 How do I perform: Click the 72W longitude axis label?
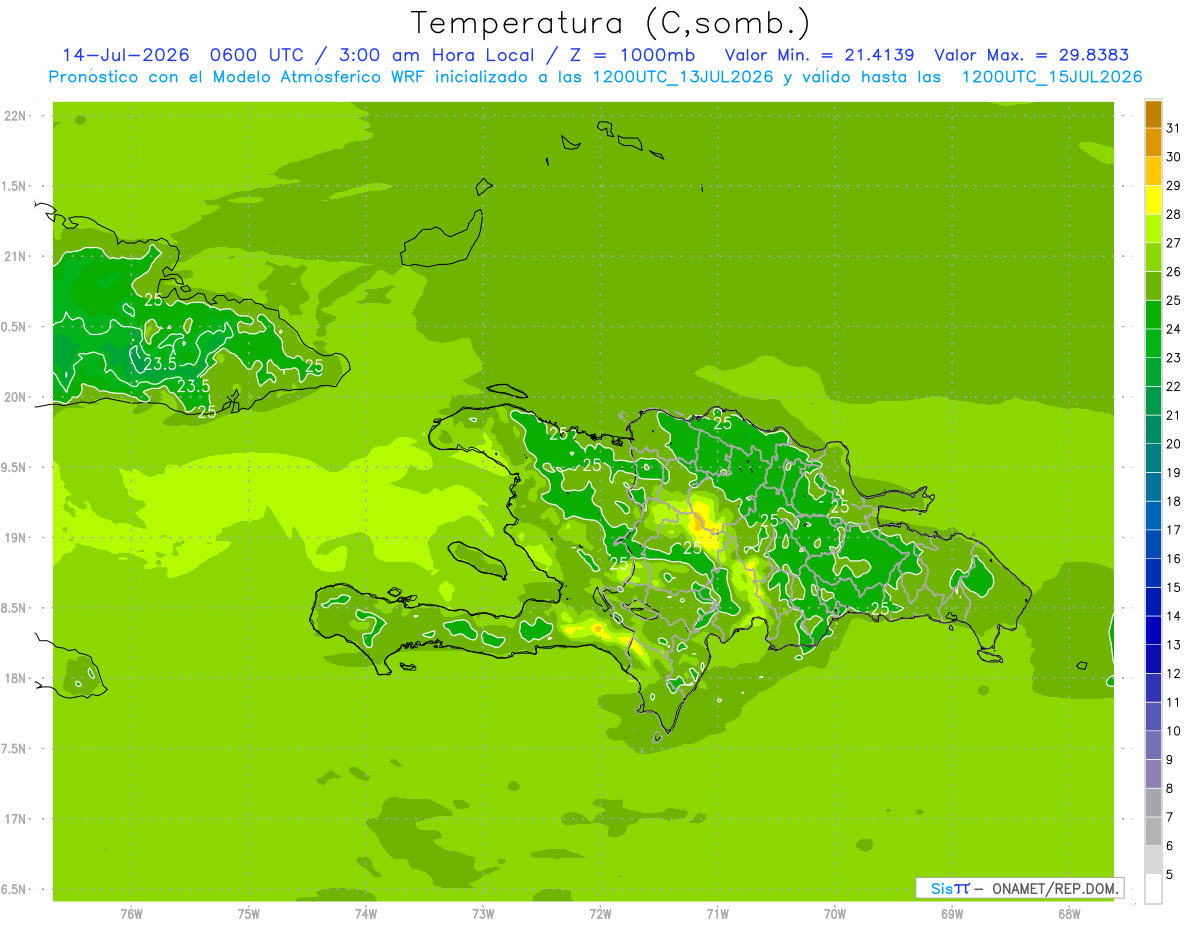(x=600, y=913)
